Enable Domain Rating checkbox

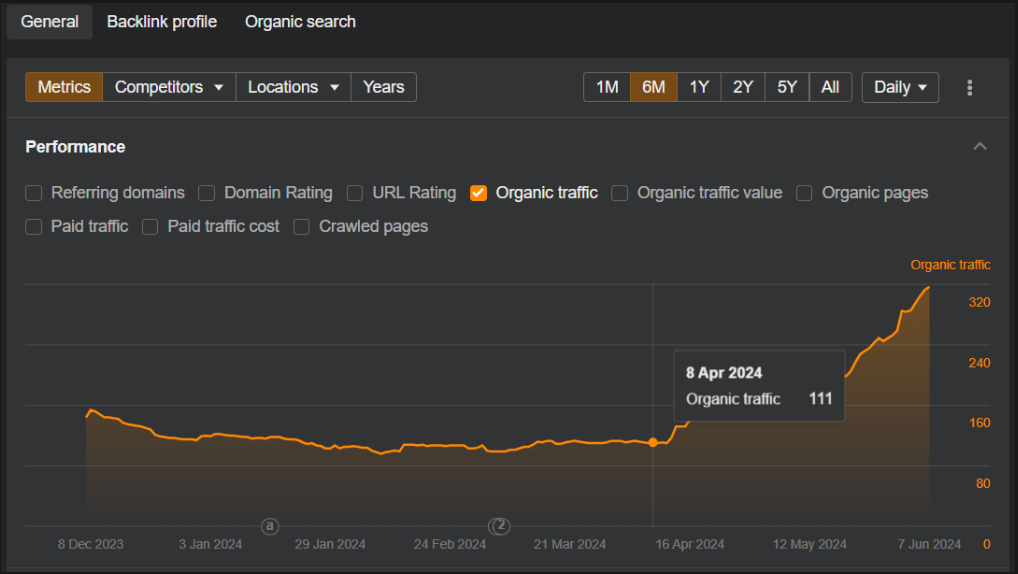tap(206, 193)
